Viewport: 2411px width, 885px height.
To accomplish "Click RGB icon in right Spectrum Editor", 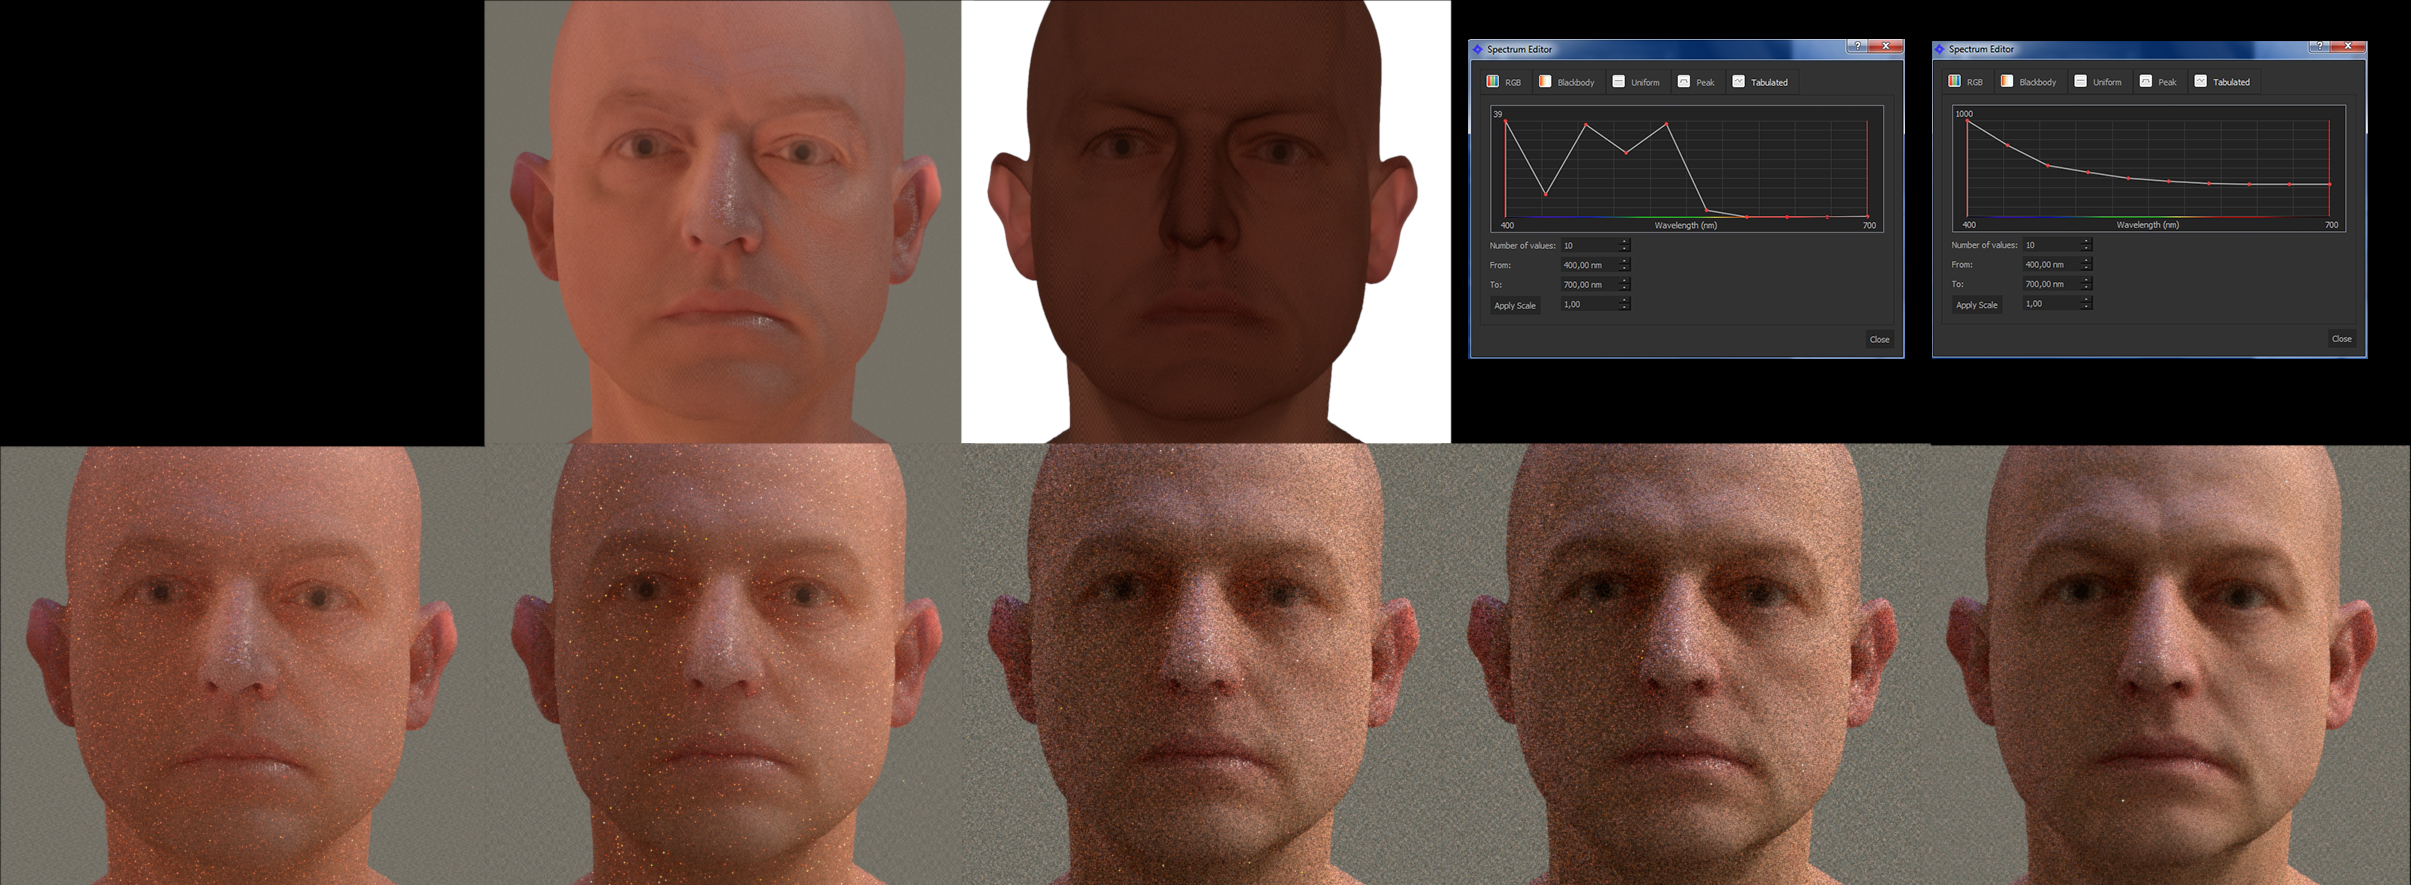I will click(1955, 82).
